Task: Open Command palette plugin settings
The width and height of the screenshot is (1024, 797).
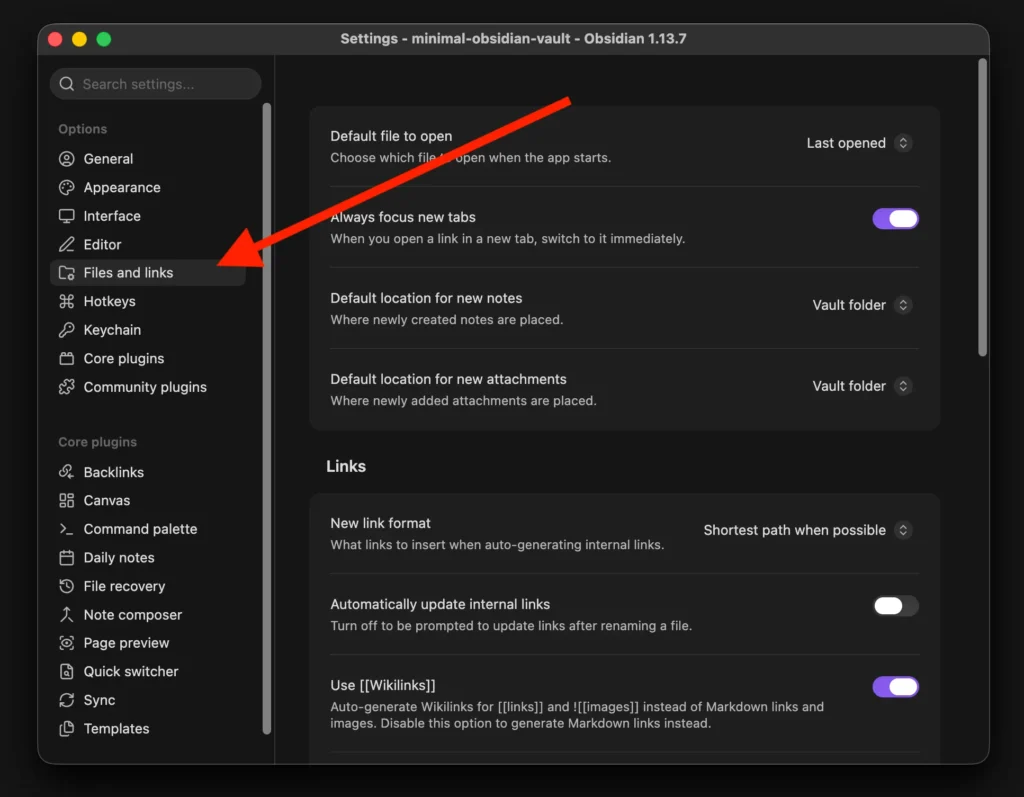Action: [148, 529]
